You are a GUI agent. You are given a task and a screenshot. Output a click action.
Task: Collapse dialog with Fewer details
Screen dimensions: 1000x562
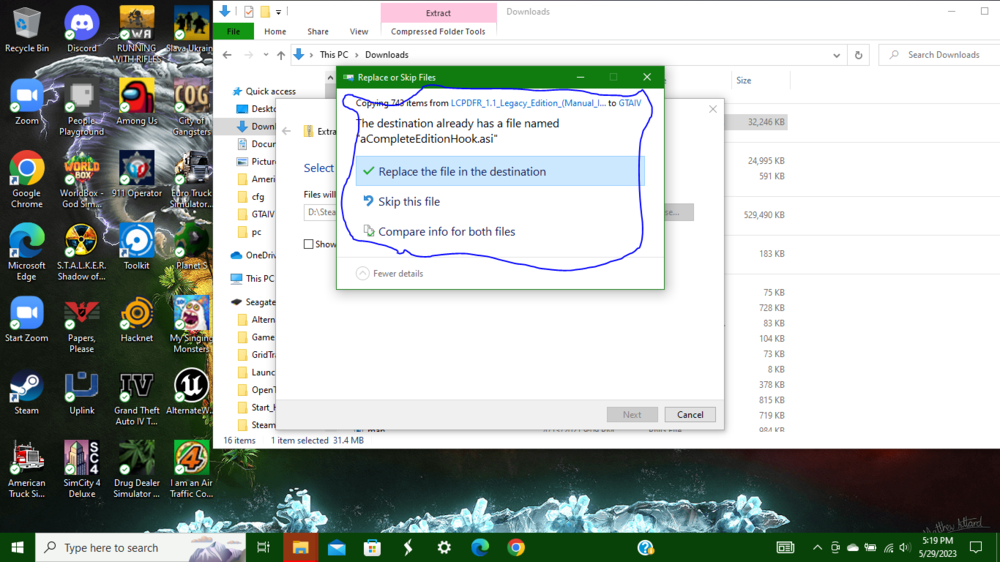(390, 273)
